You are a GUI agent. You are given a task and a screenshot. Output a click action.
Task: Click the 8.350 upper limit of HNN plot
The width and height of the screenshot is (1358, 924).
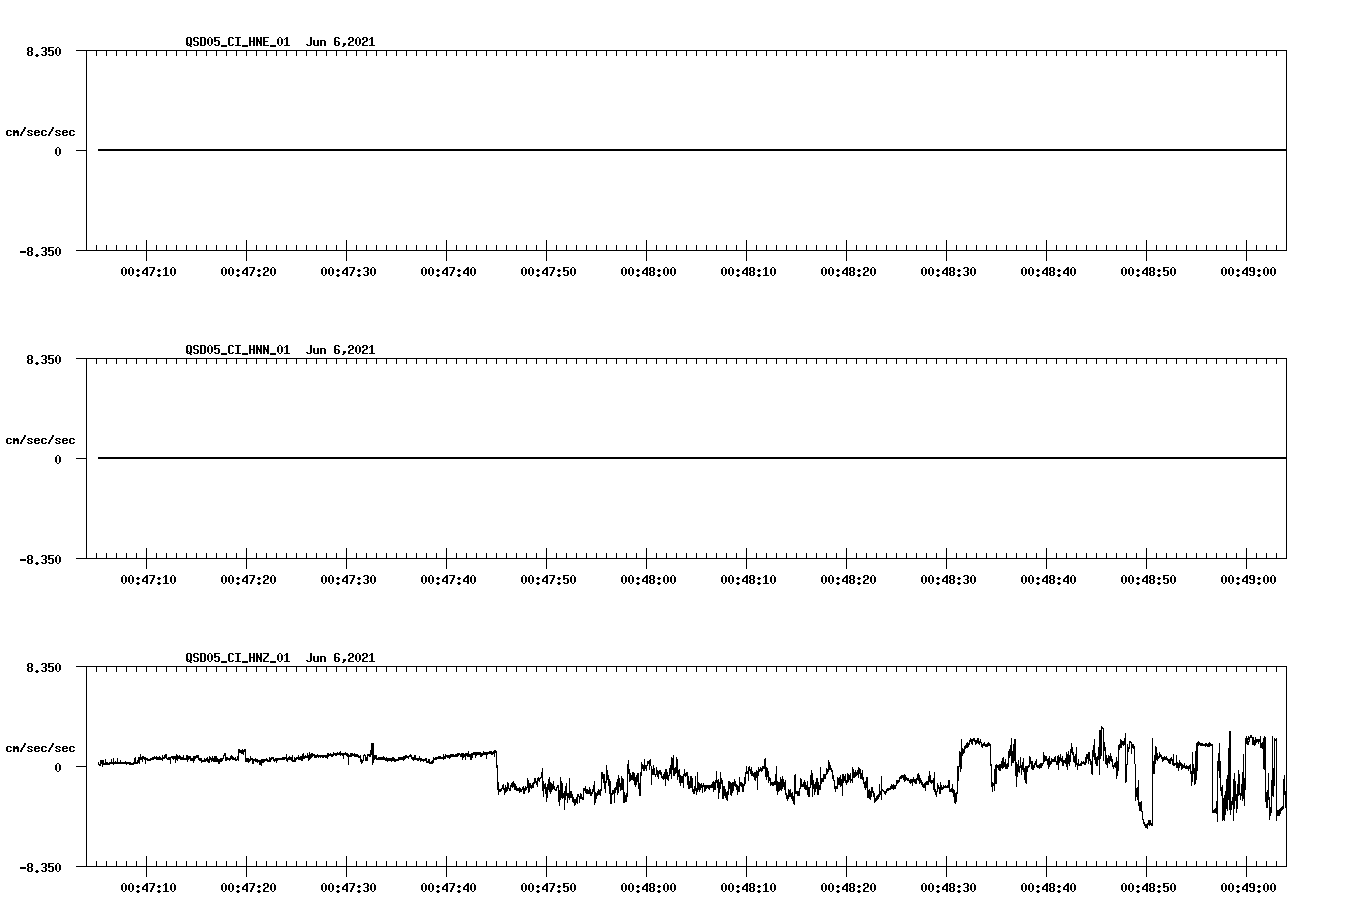(44, 360)
